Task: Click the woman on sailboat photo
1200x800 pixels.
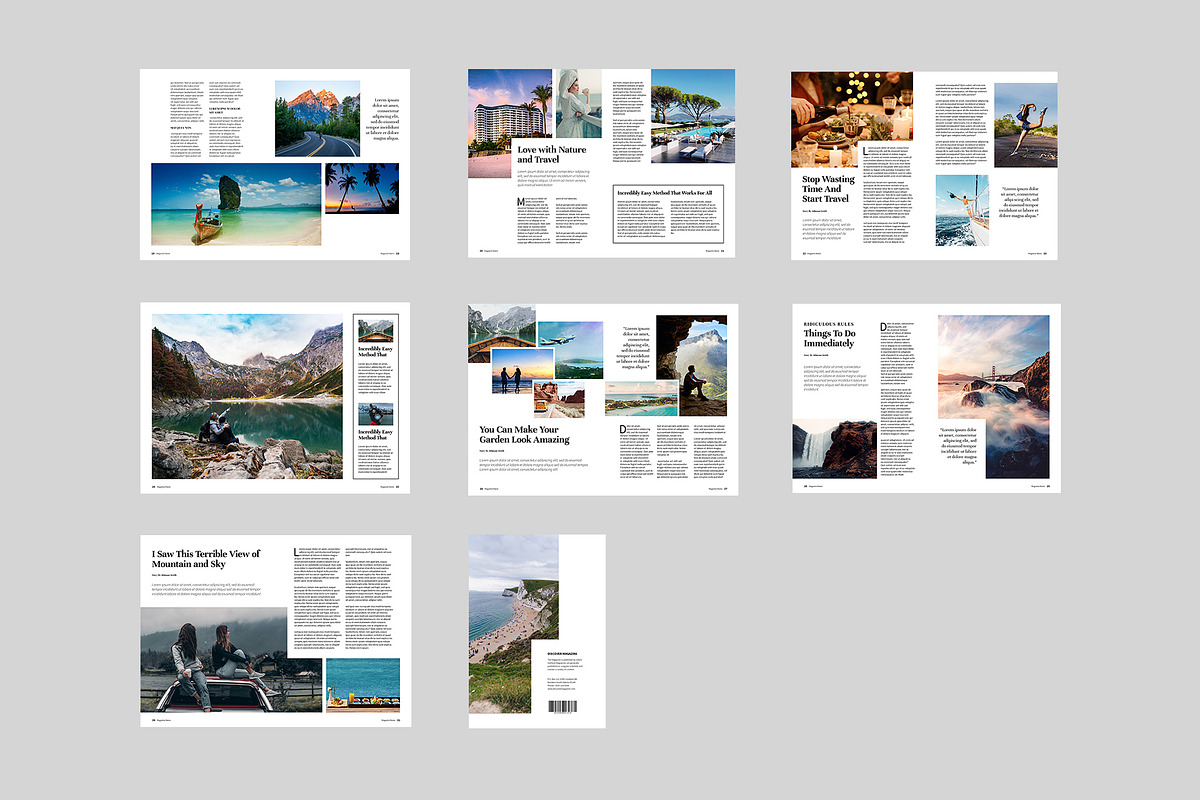Action: coord(961,211)
